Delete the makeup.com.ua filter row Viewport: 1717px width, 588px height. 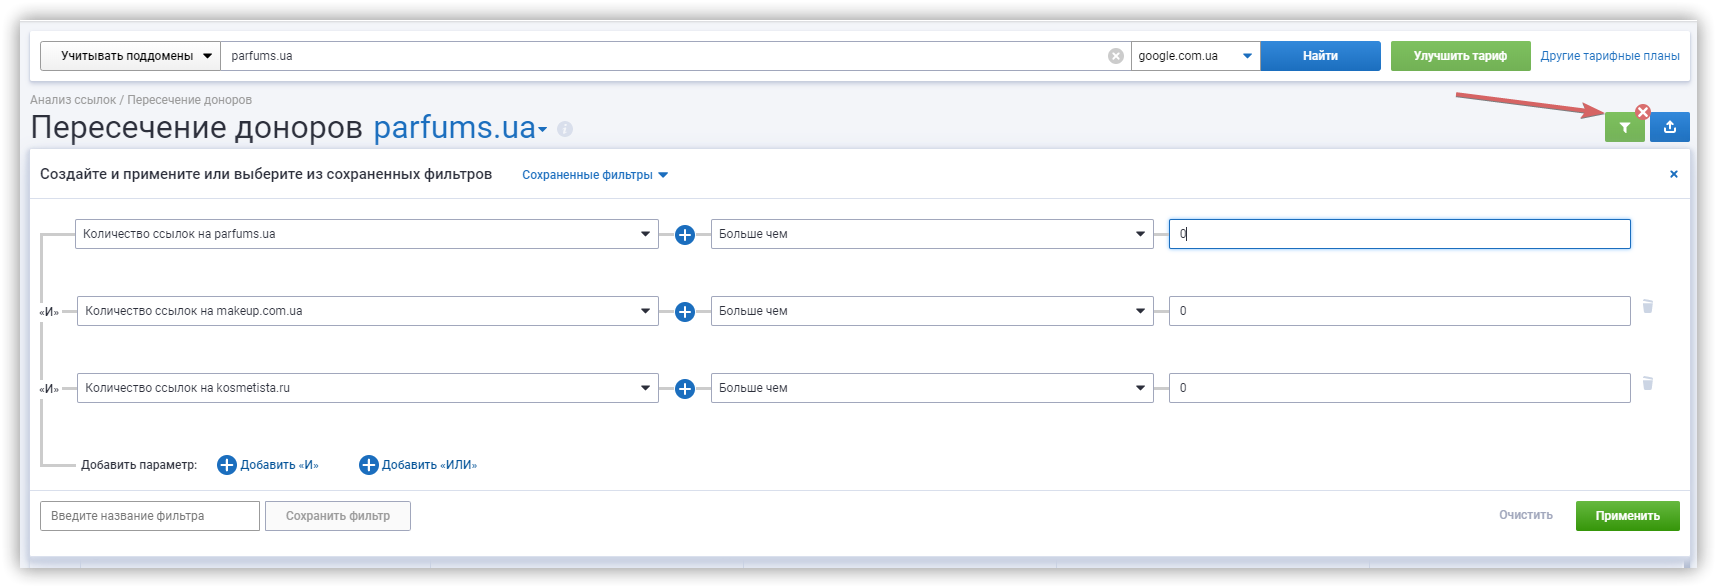[x=1648, y=306]
